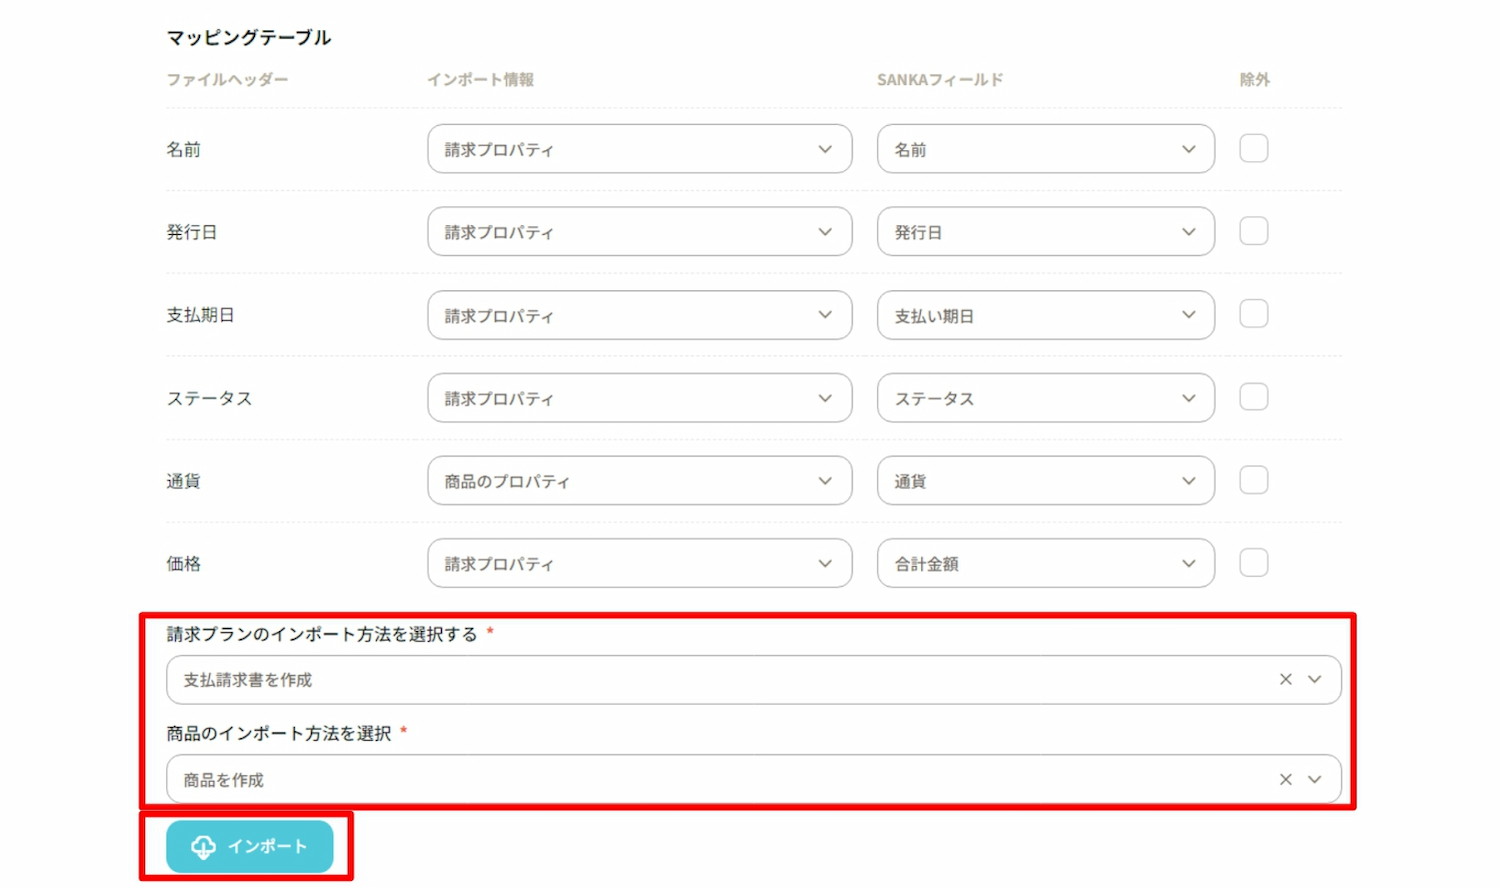Viewport: 1500px width, 887px height.
Task: Check the exclude box for 支払期日 row
Action: 1253,315
